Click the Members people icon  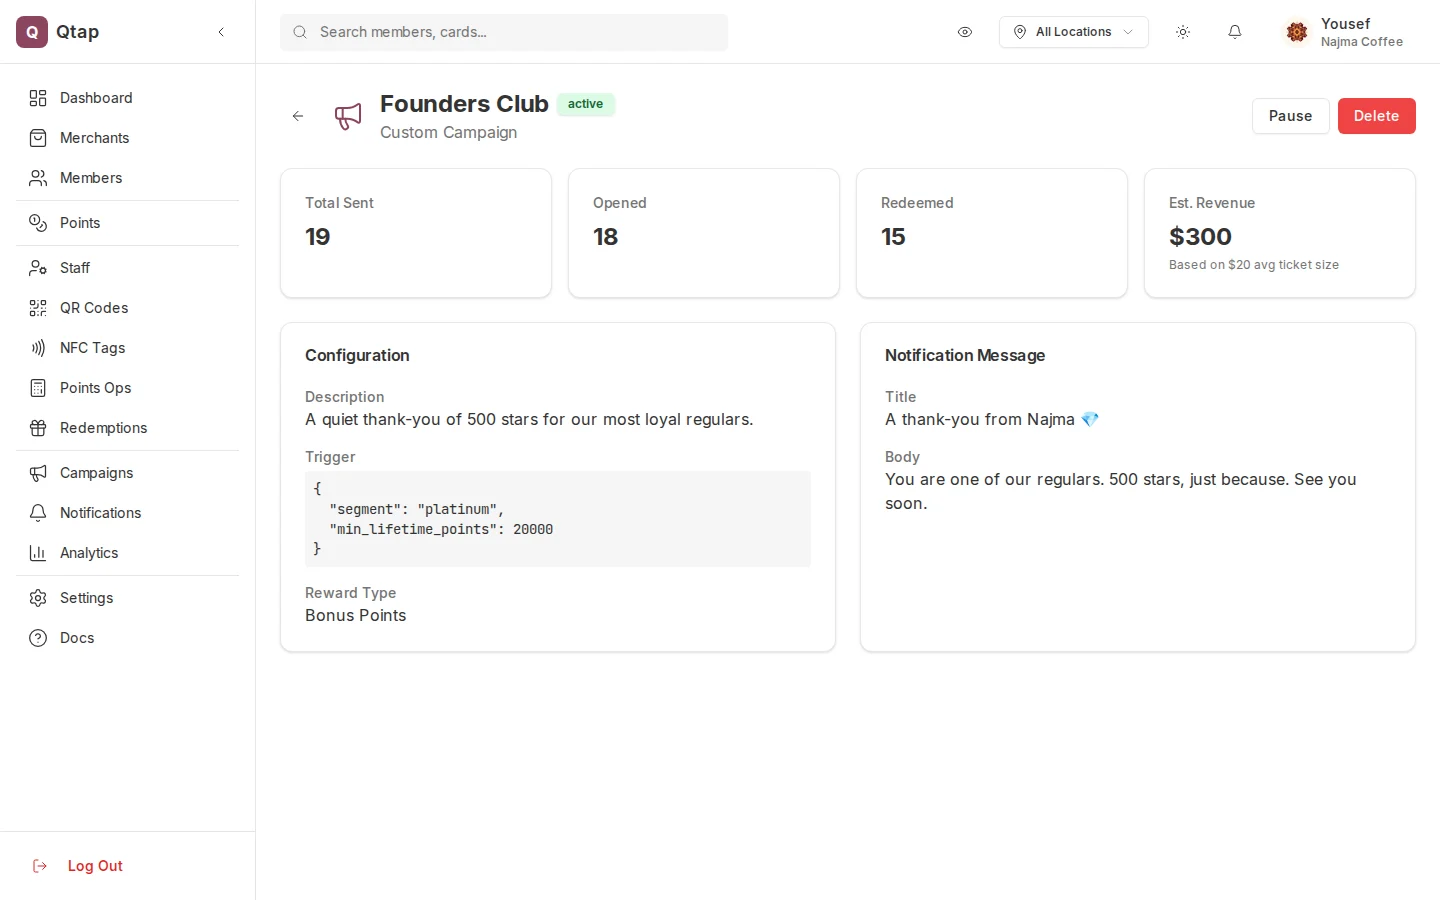coord(38,178)
